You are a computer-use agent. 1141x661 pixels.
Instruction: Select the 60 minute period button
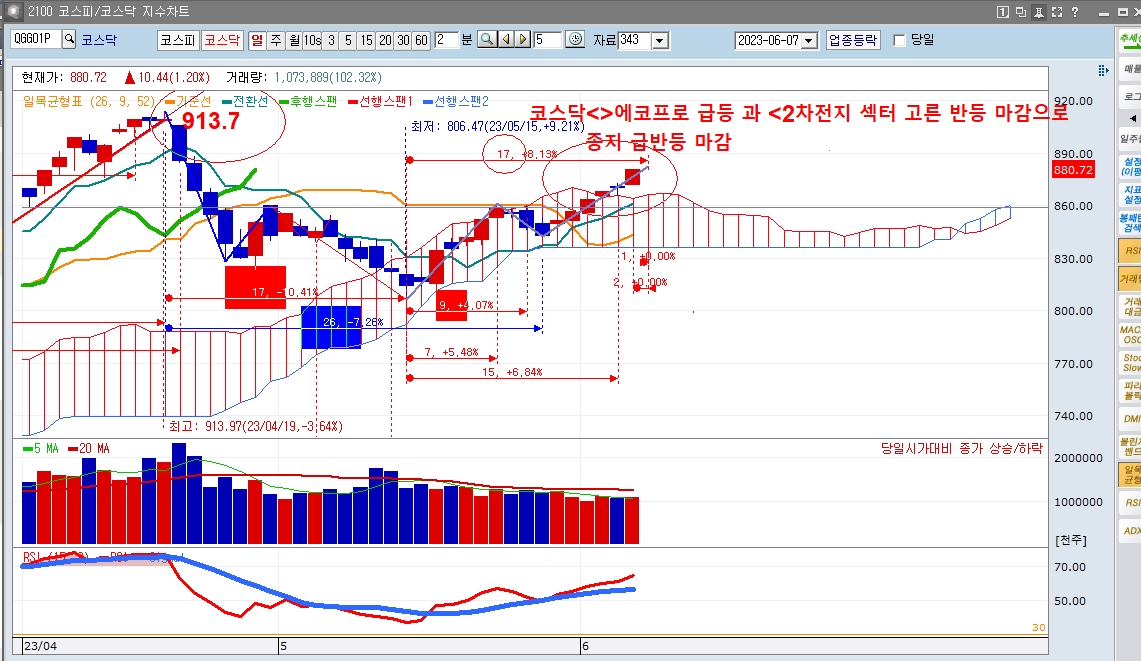(x=421, y=40)
